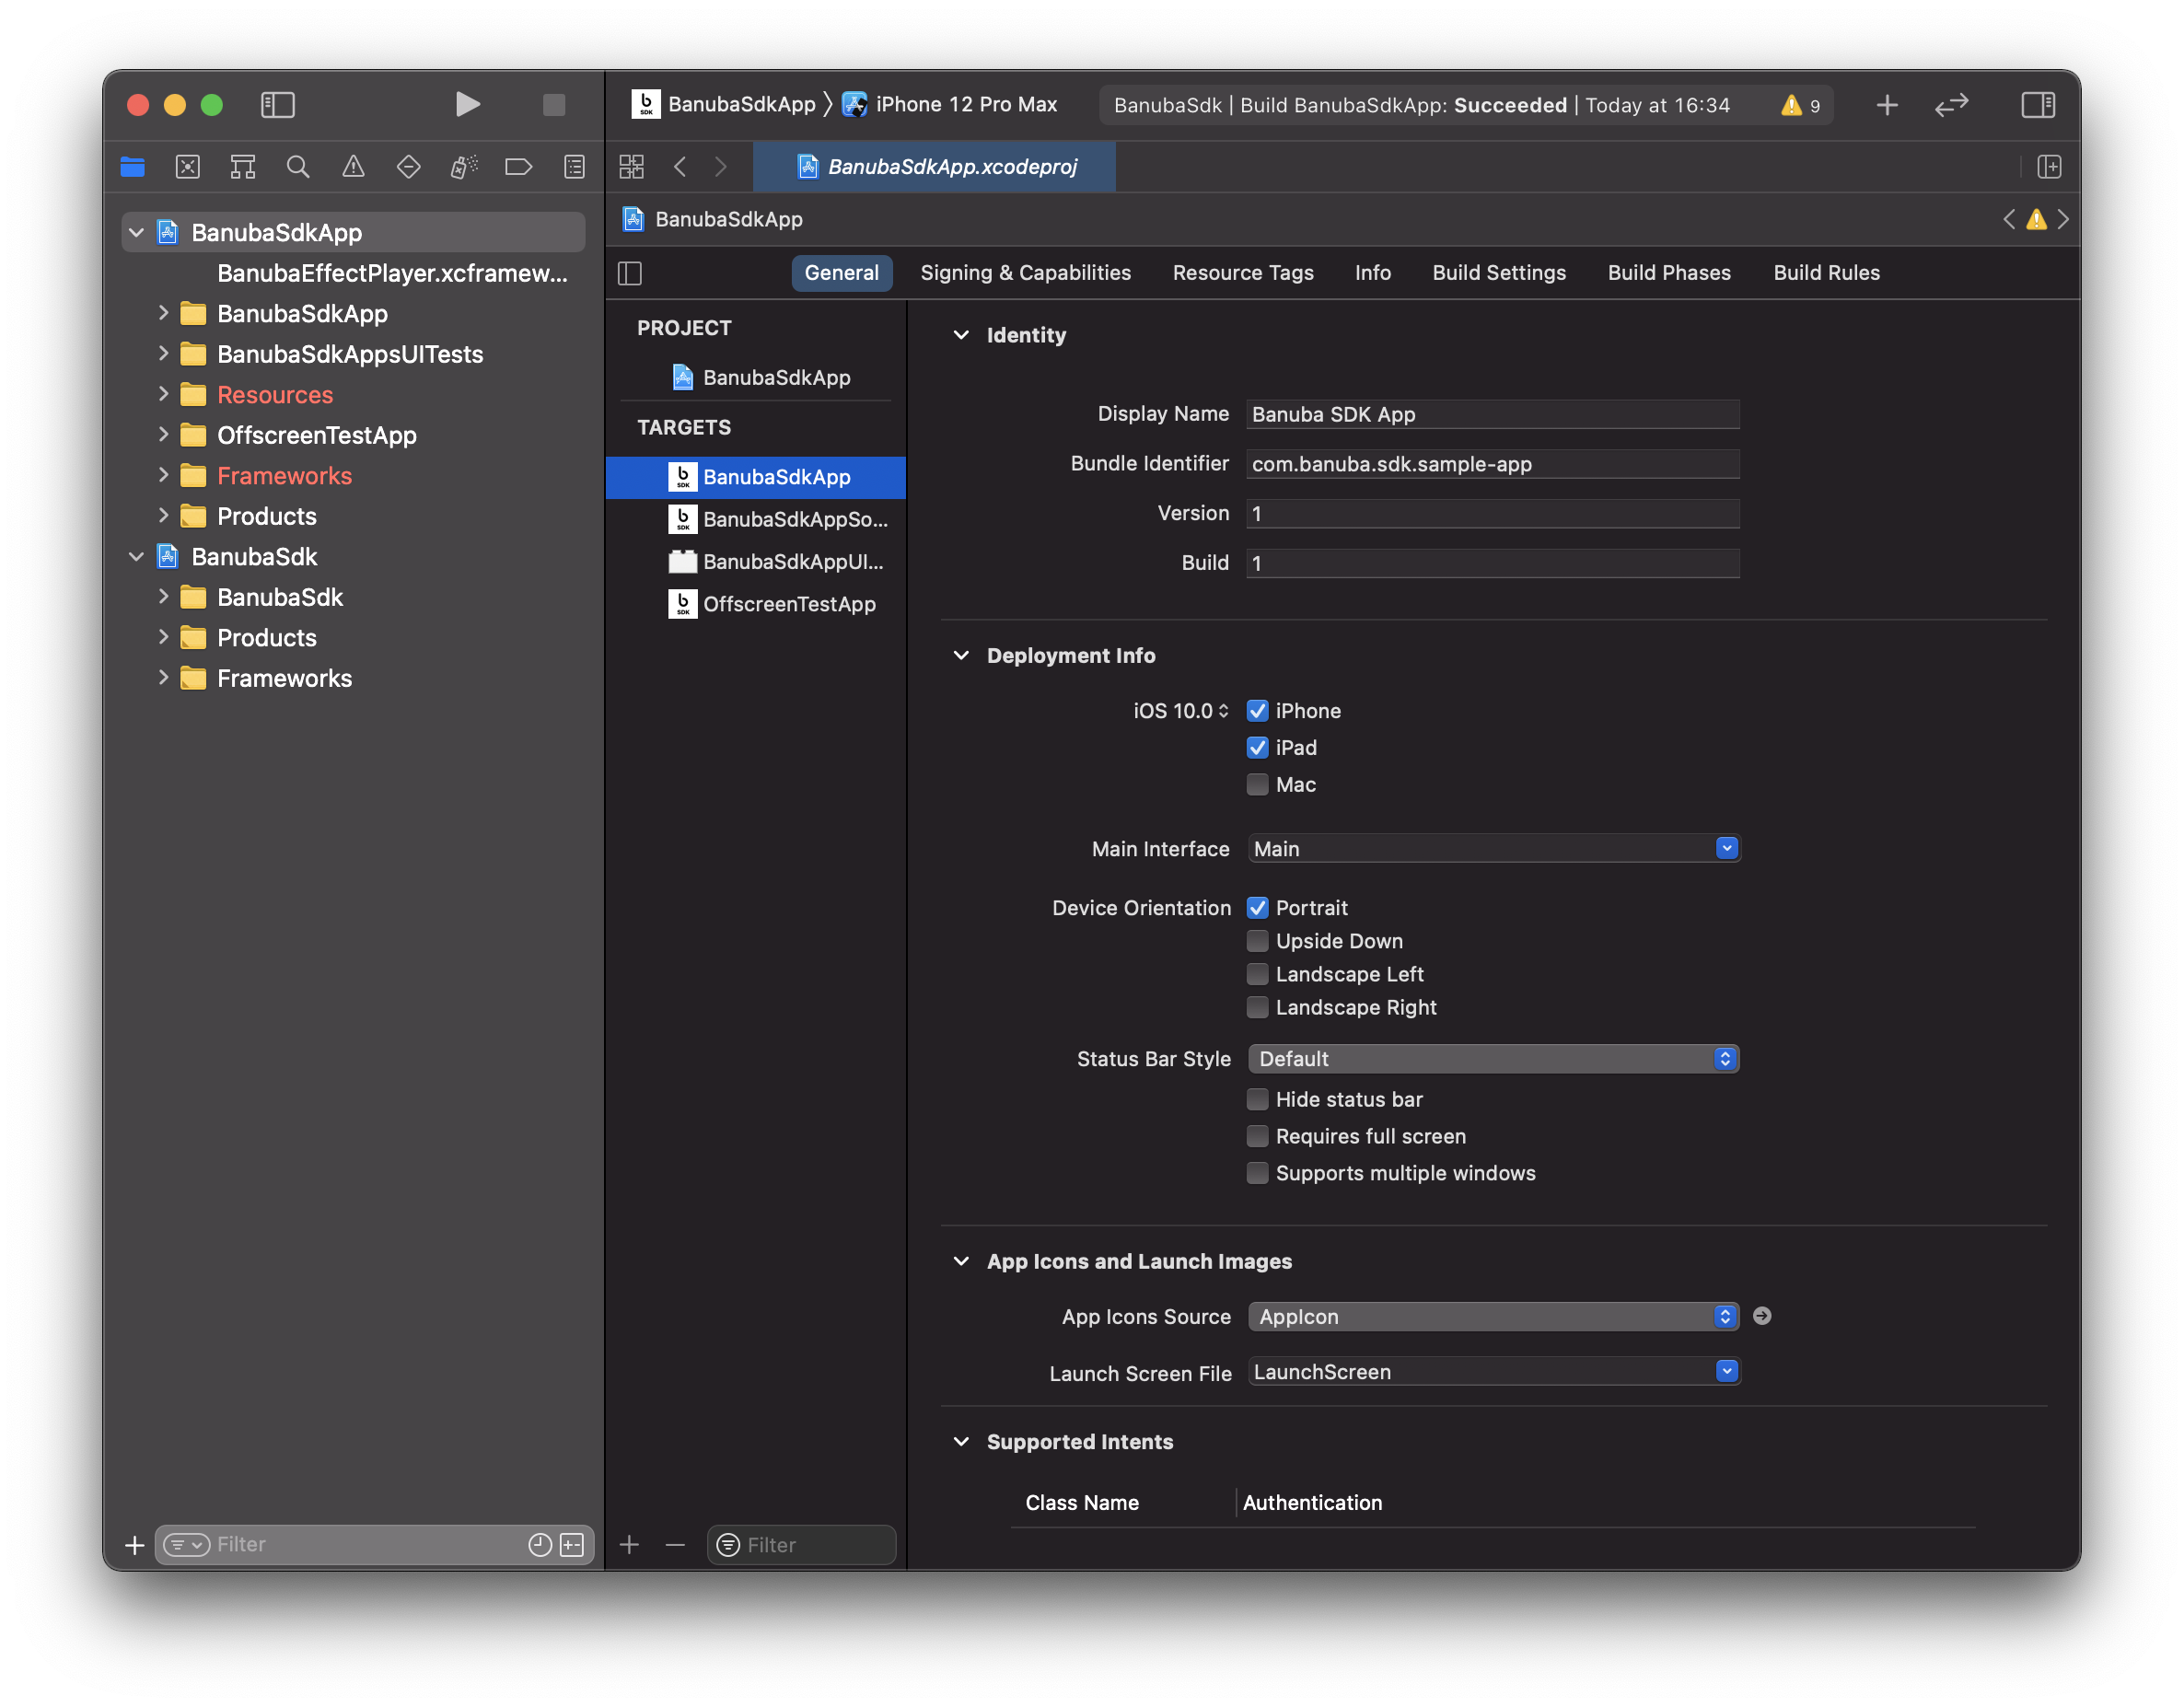Open the Find navigator magnifier
The width and height of the screenshot is (2184, 1707).
tap(298, 167)
